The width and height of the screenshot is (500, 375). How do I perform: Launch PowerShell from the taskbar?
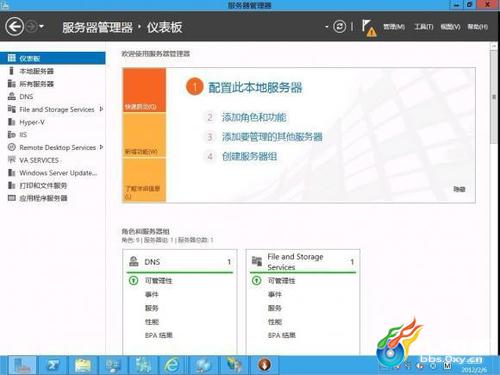53,365
